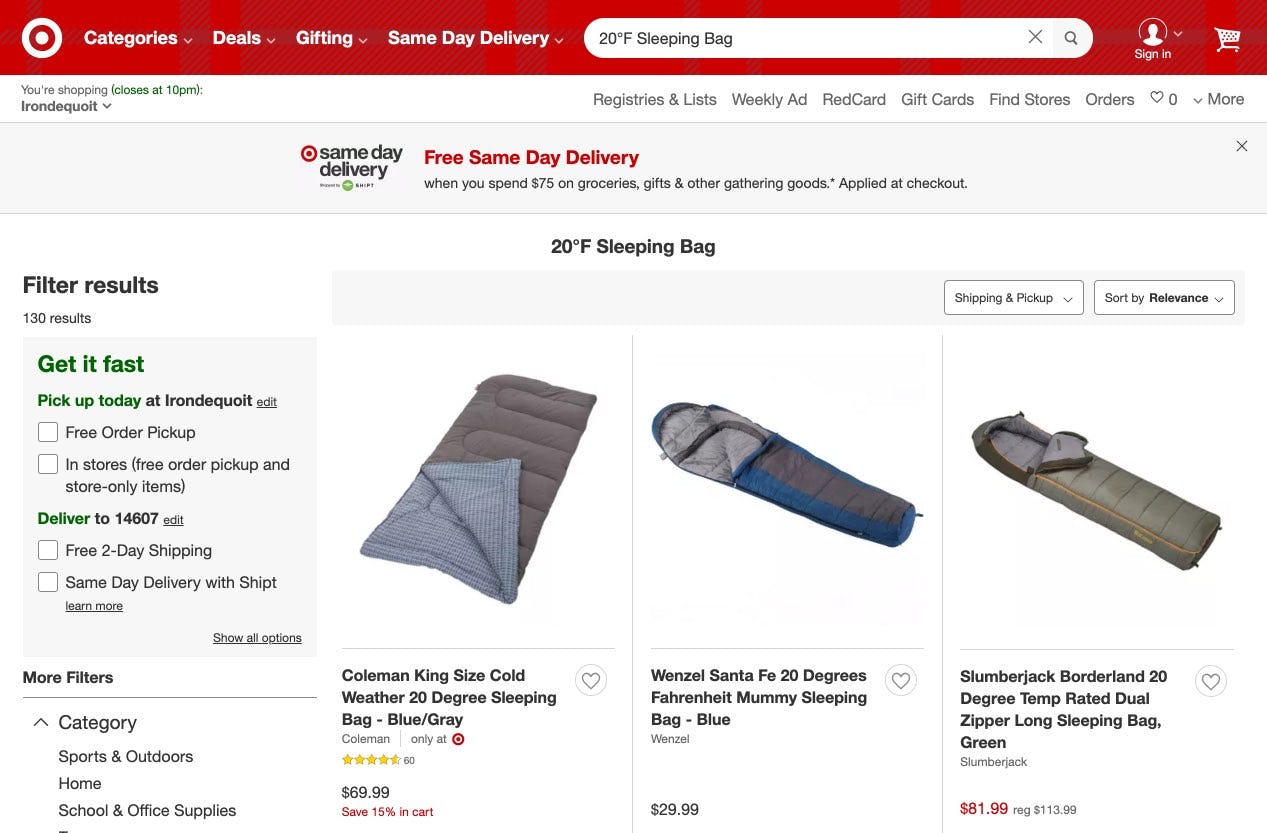The height and width of the screenshot is (833, 1267).
Task: Open the Weekly Ad page
Action: click(x=769, y=99)
